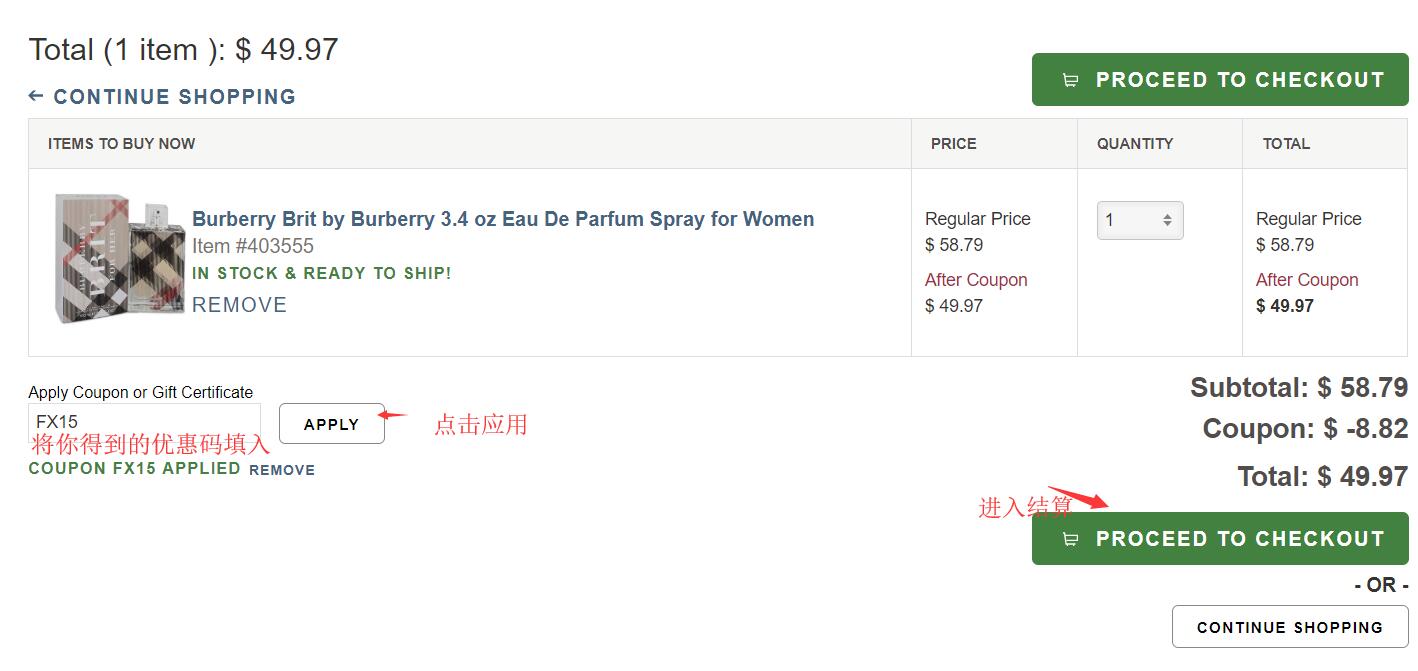Screen dimensions: 1418x671
Task: Decrease quantity with the down spinner arrow
Action: (1167, 225)
